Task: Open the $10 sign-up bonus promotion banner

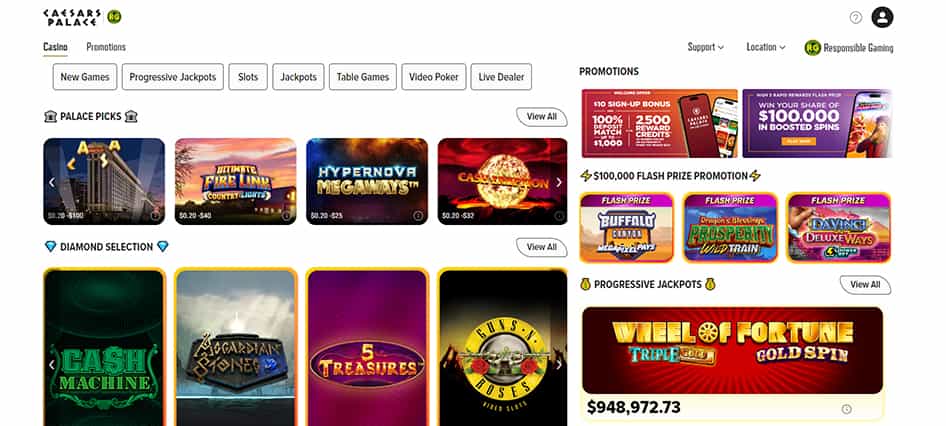Action: coord(659,123)
